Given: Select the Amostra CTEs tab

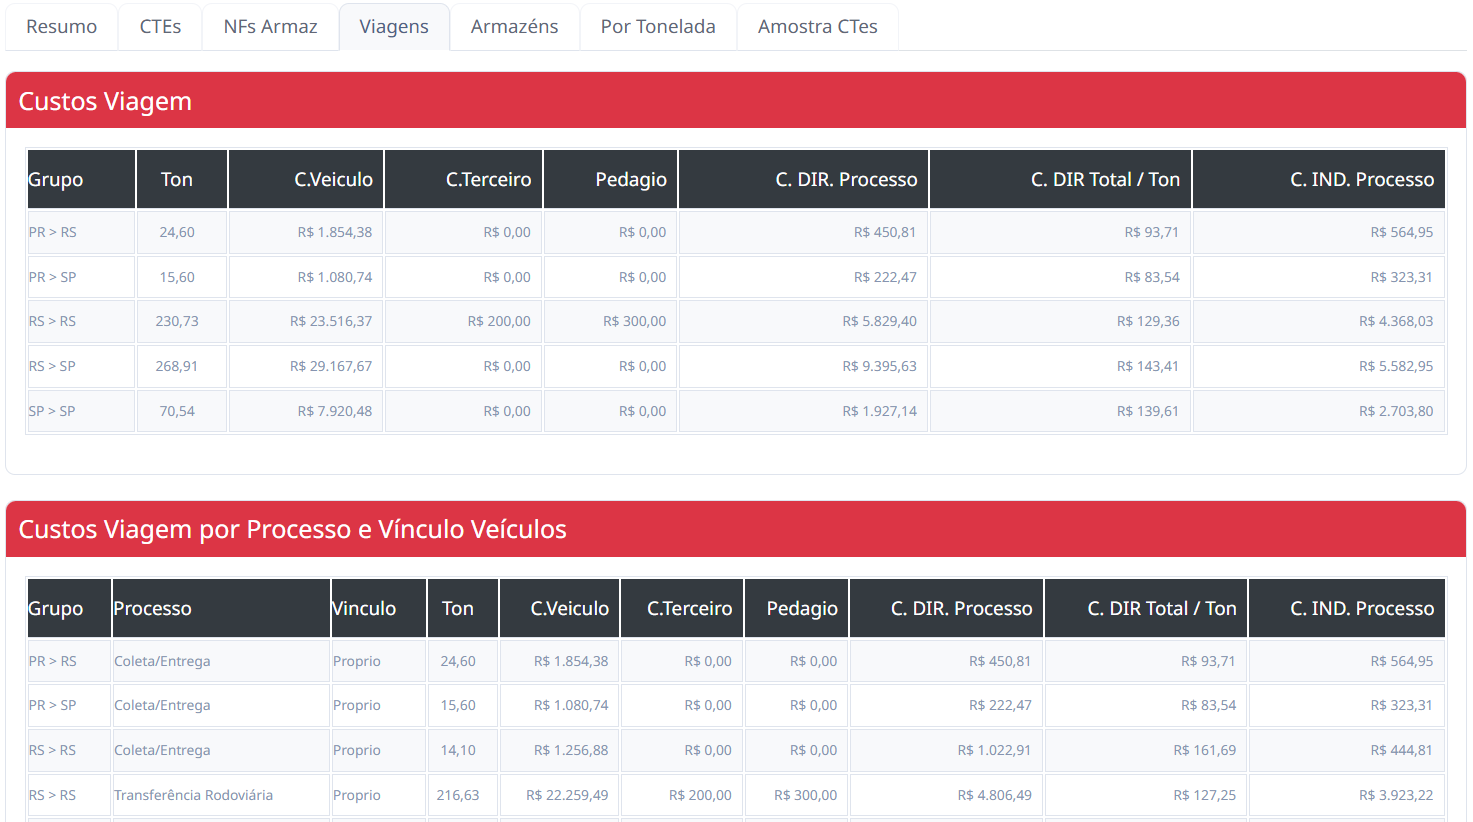Looking at the screenshot, I should 817,26.
